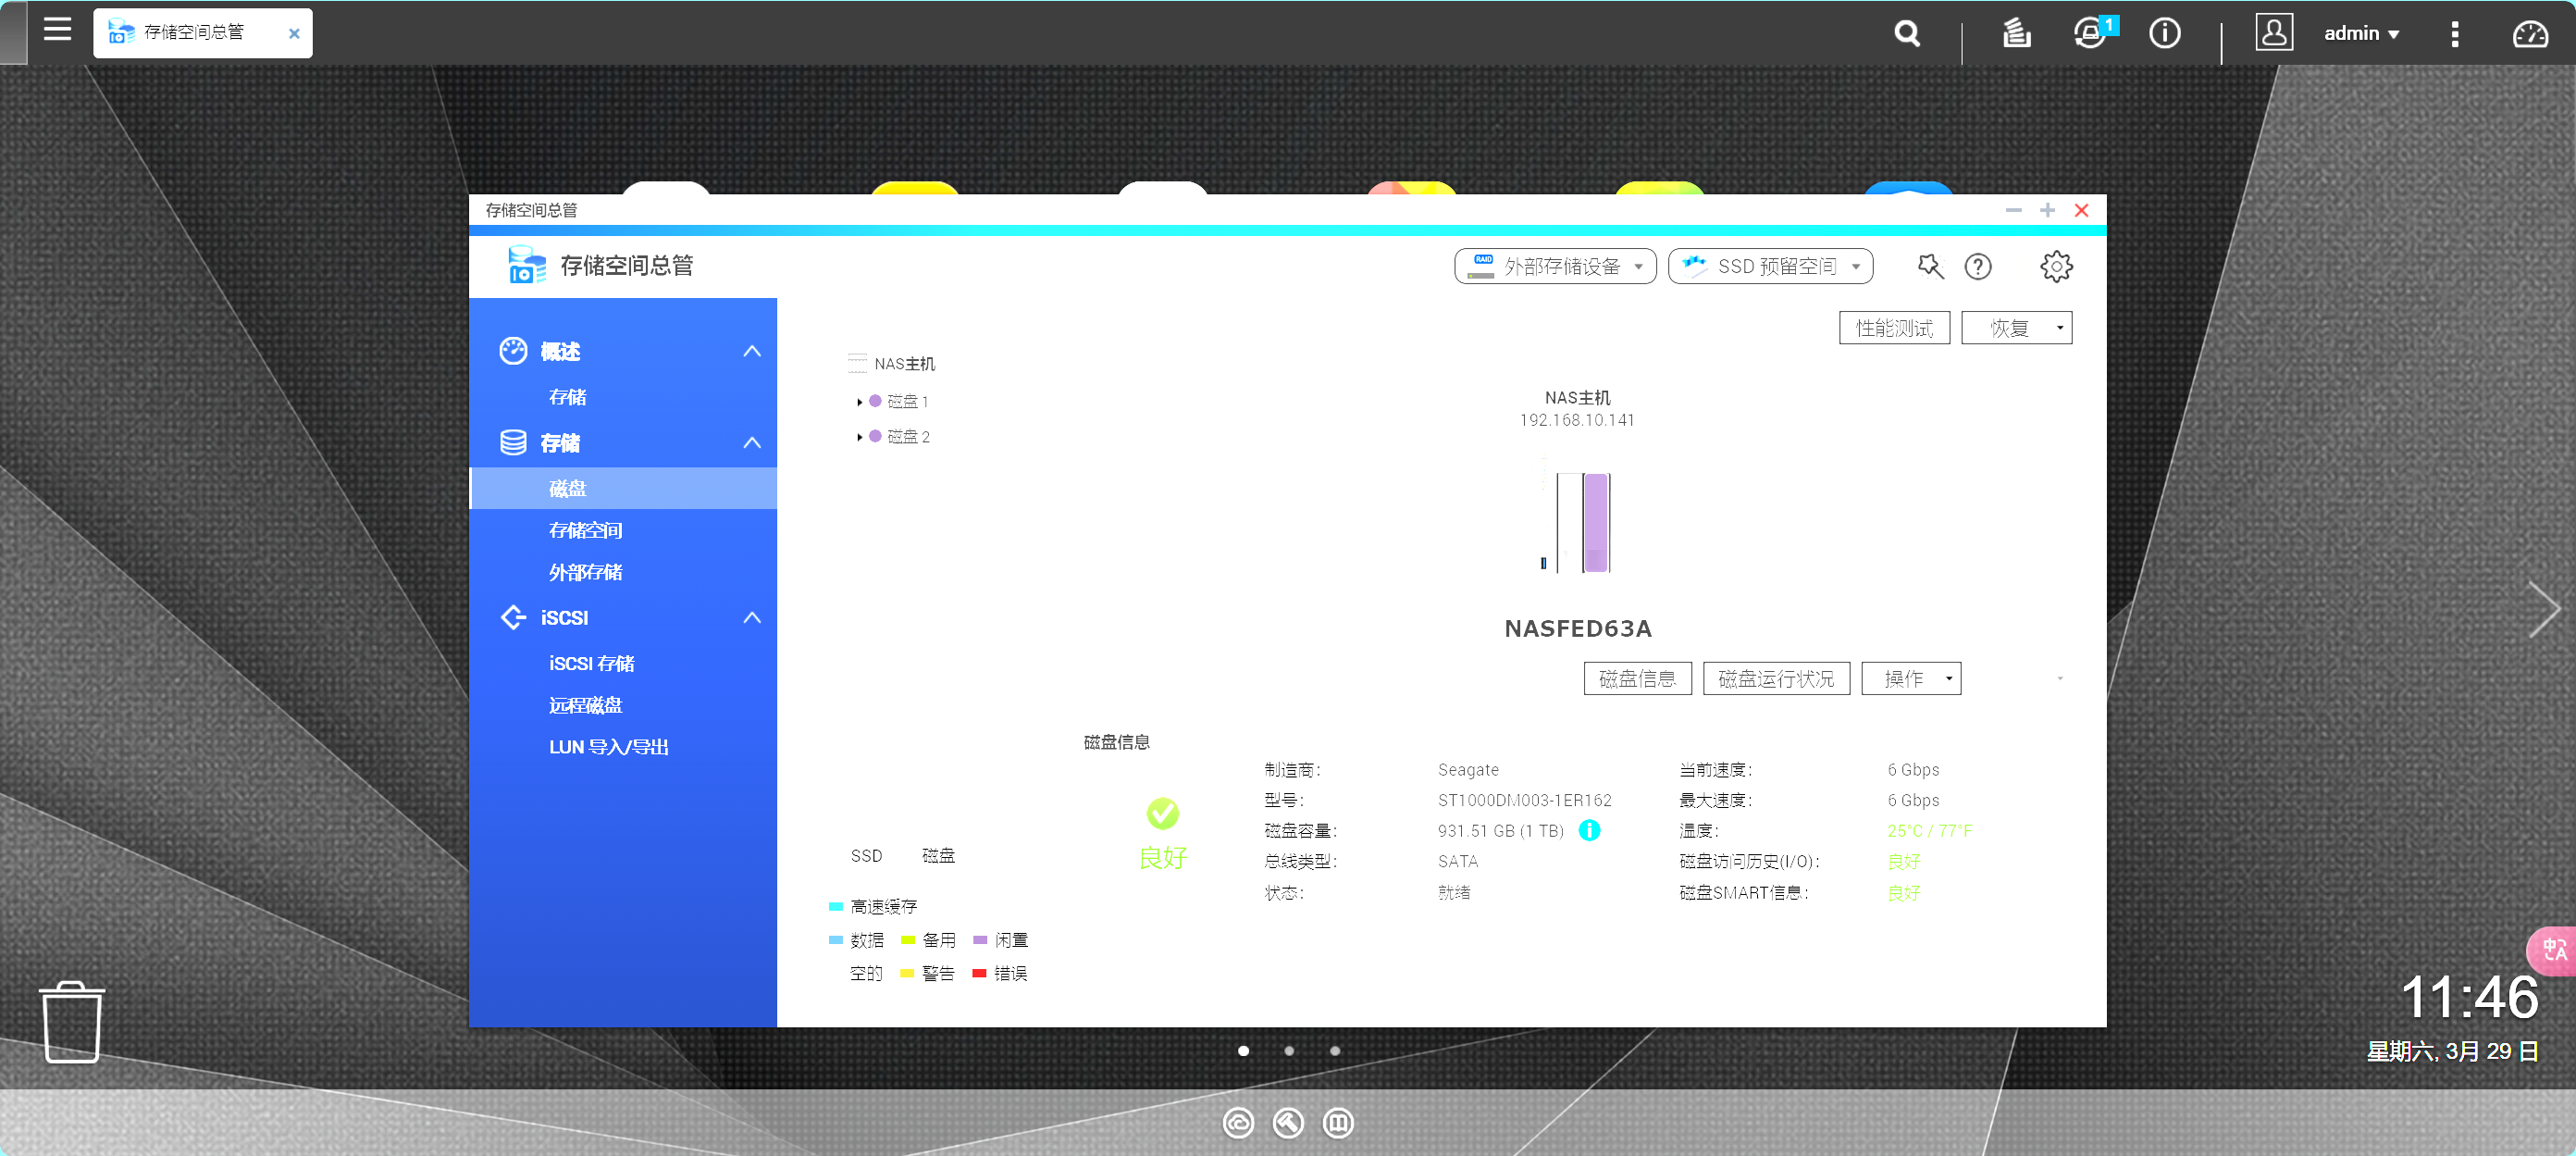Screen dimensions: 2576x1156
Task: Collapse the Overview sidebar section
Action: click(x=752, y=351)
